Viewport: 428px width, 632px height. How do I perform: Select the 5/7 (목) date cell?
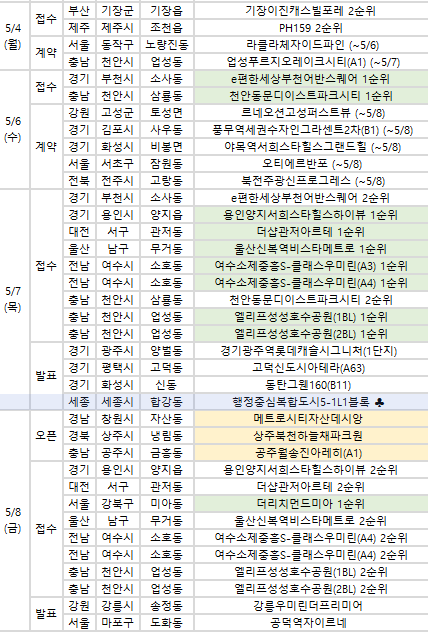coord(13,299)
